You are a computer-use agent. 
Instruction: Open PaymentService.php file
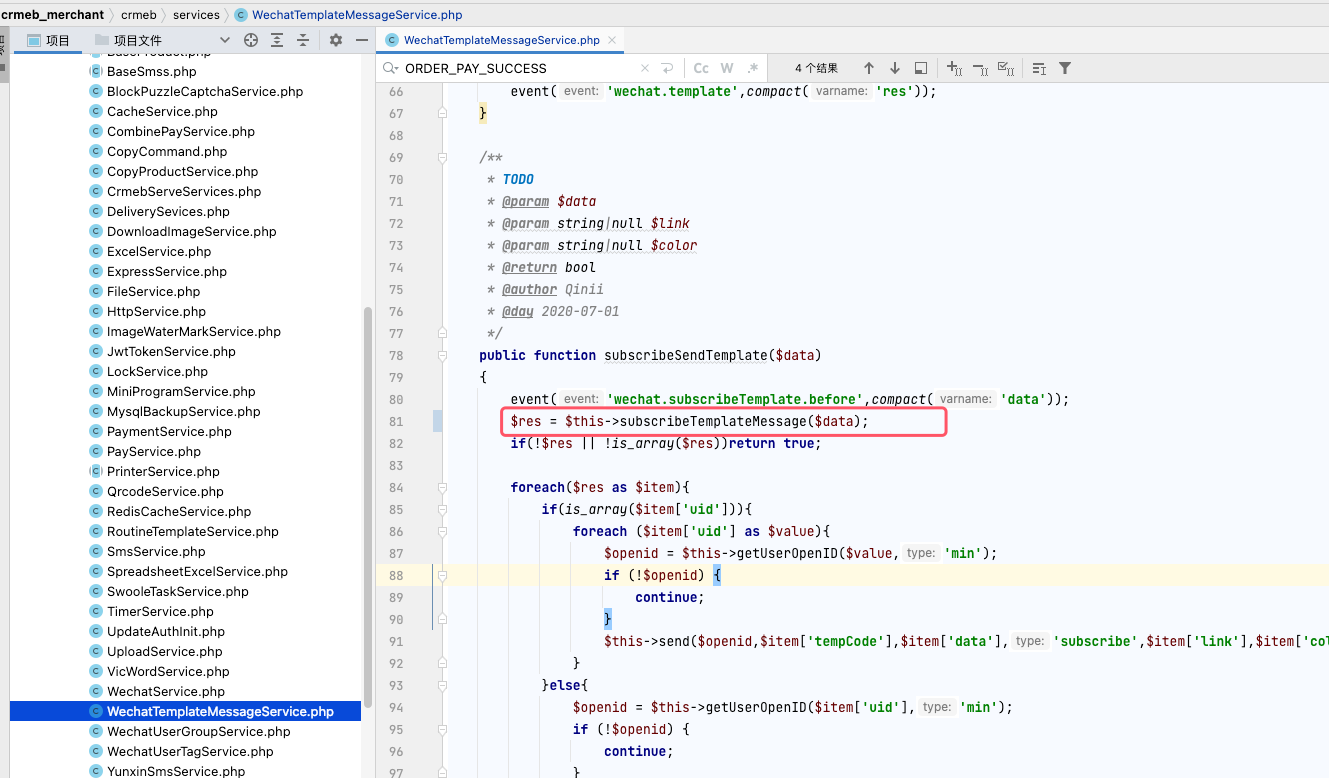(x=169, y=431)
